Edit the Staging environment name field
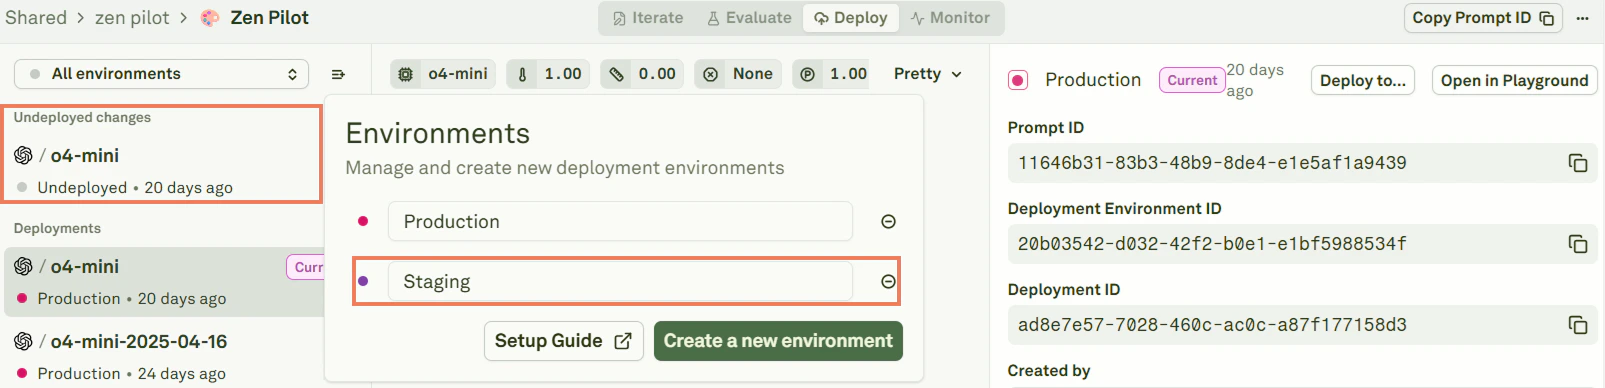Screen dimensions: 1605x388 [620, 282]
